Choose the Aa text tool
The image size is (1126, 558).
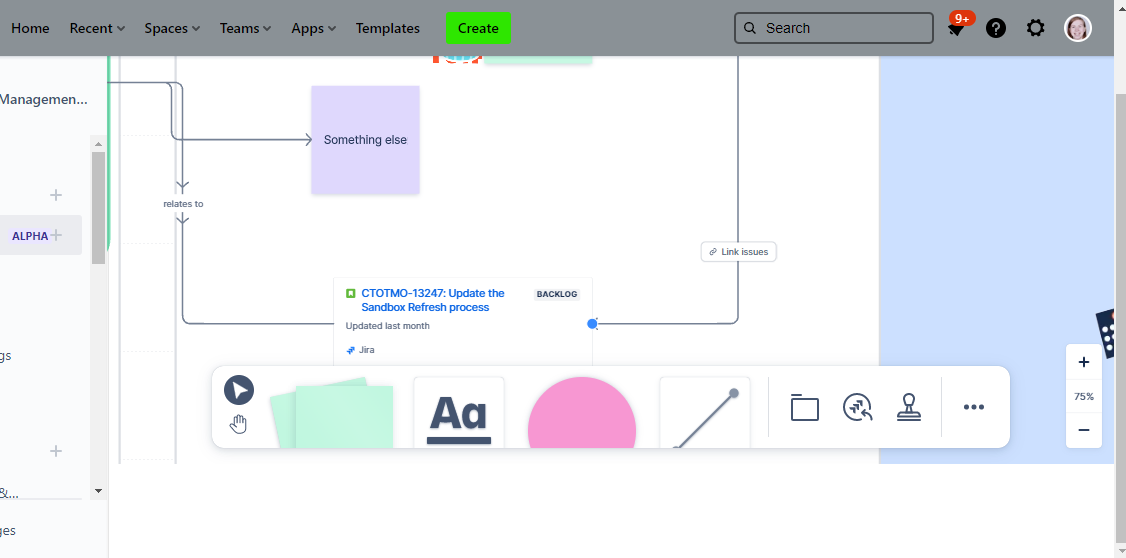pyautogui.click(x=459, y=412)
